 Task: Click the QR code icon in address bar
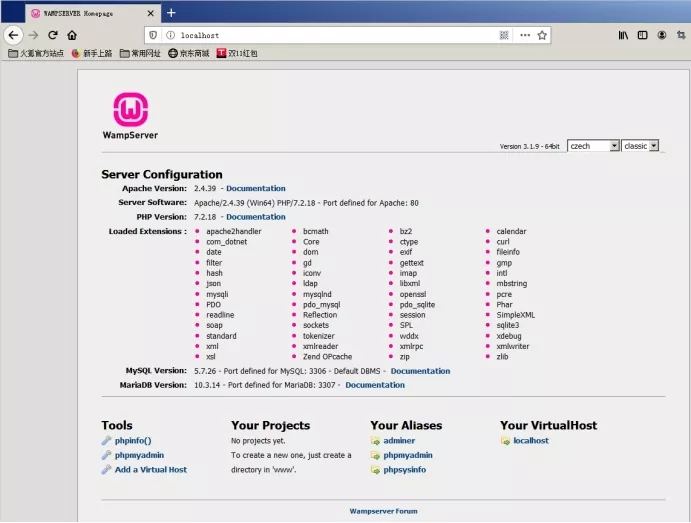[x=504, y=35]
